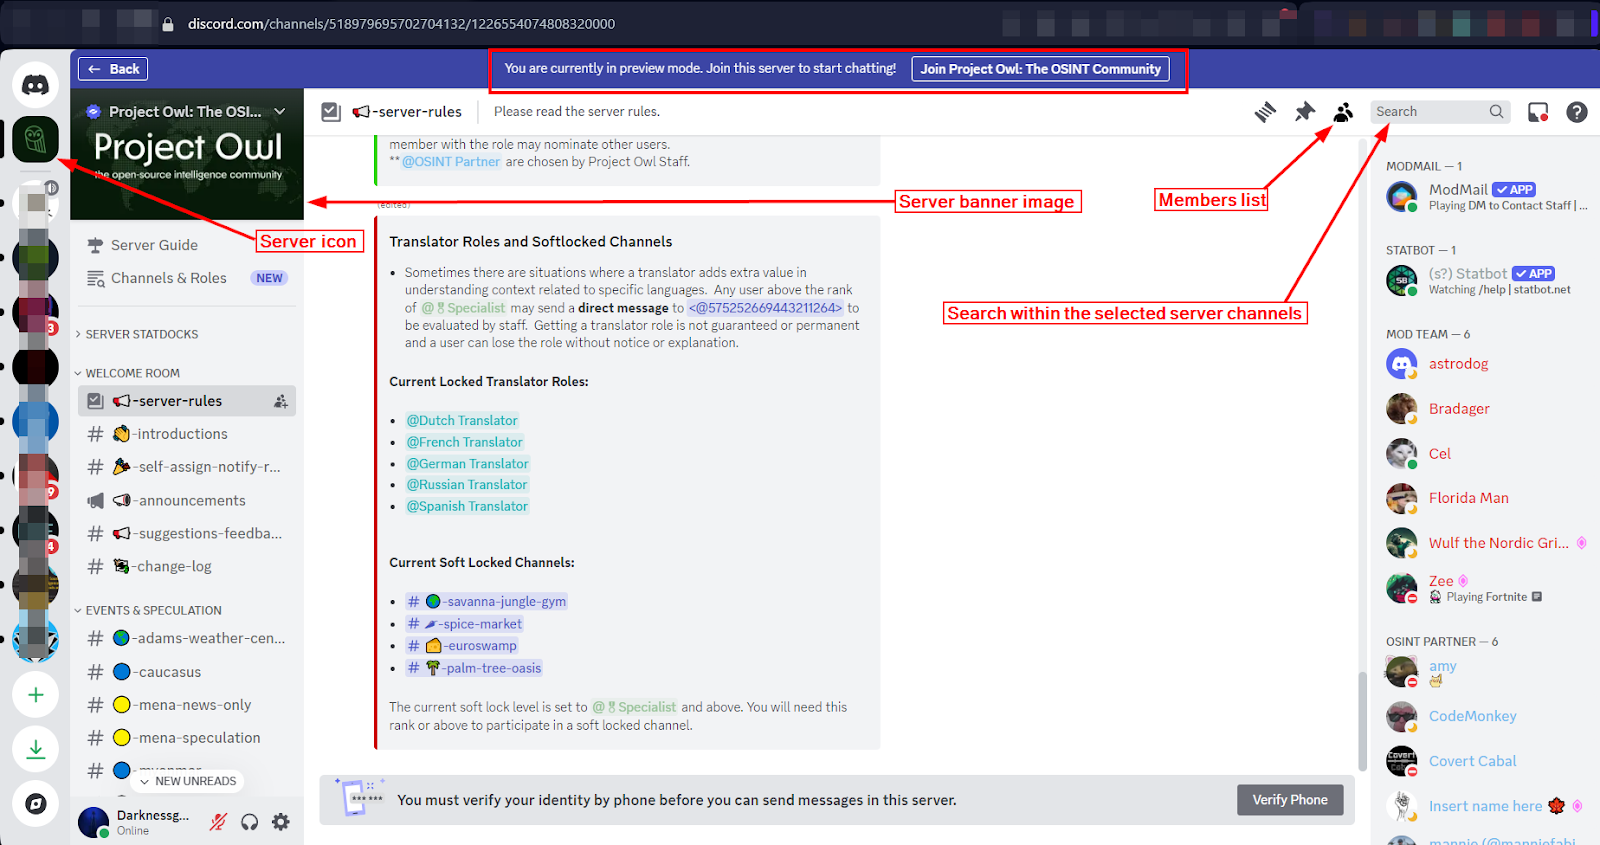Image resolution: width=1600 pixels, height=845 pixels.
Task: Open Wulf the Nordic Gri... member profile
Action: tap(1487, 543)
